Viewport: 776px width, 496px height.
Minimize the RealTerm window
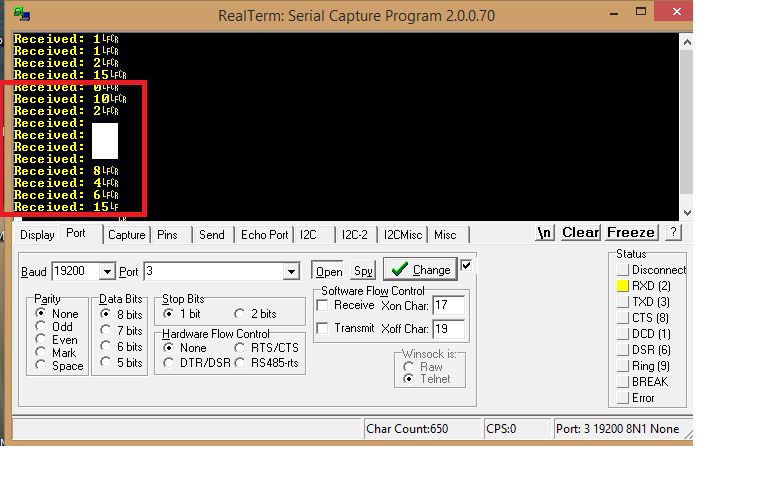[614, 12]
